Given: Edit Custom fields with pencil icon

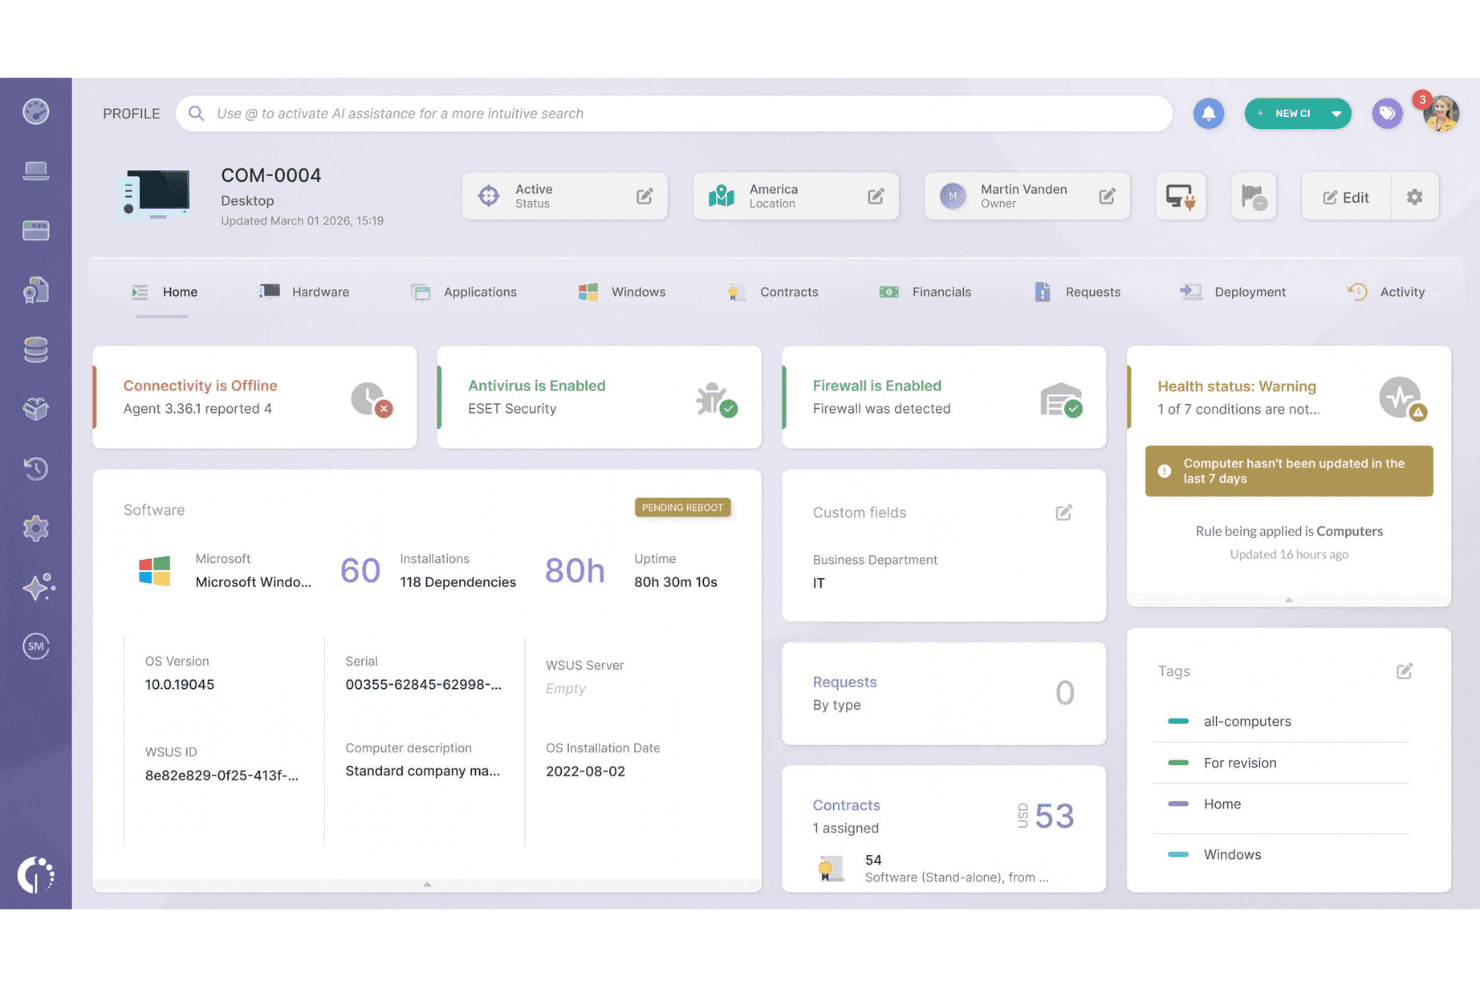Looking at the screenshot, I should click(x=1064, y=512).
